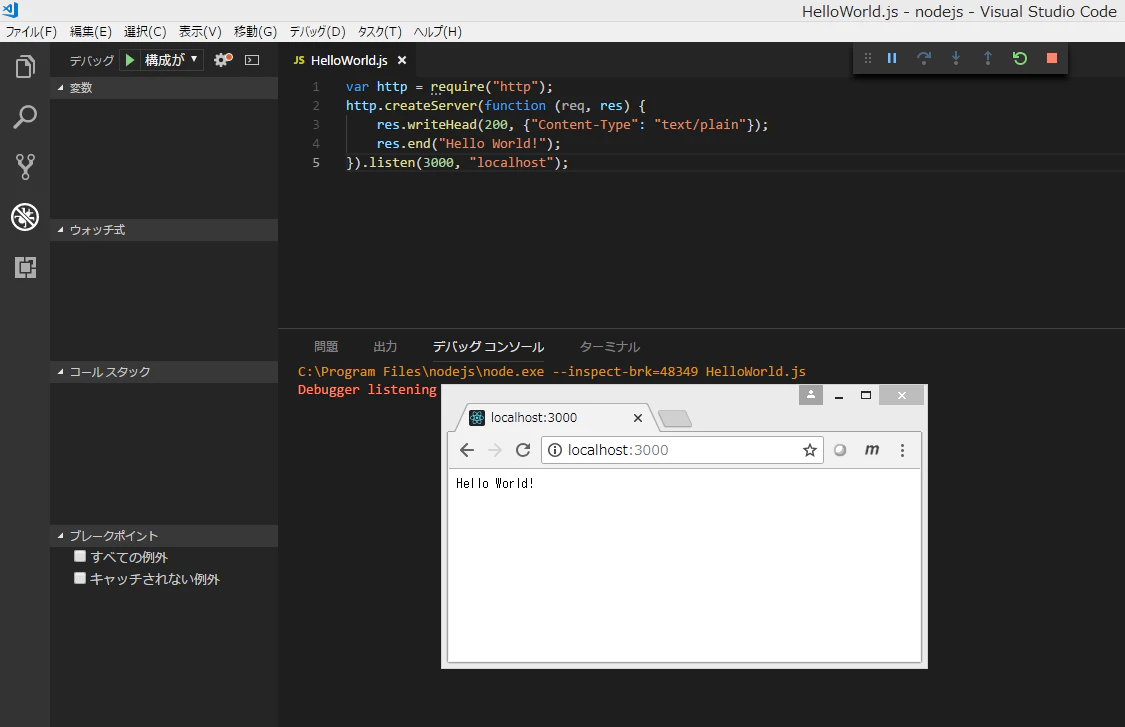Click the res.end code line in editor
Screen dimensions: 1125x727
(x=469, y=144)
